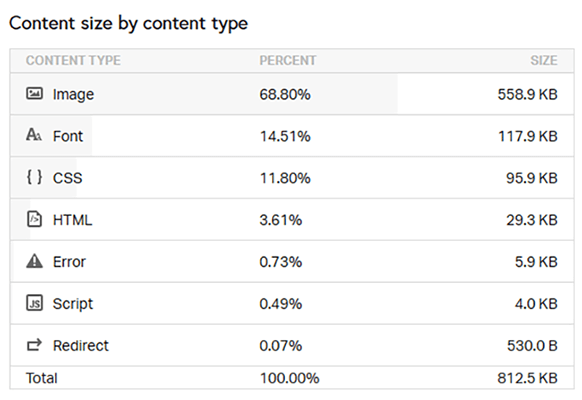Click the Image content type icon
Screen dimensions: 582x400
coord(35,94)
